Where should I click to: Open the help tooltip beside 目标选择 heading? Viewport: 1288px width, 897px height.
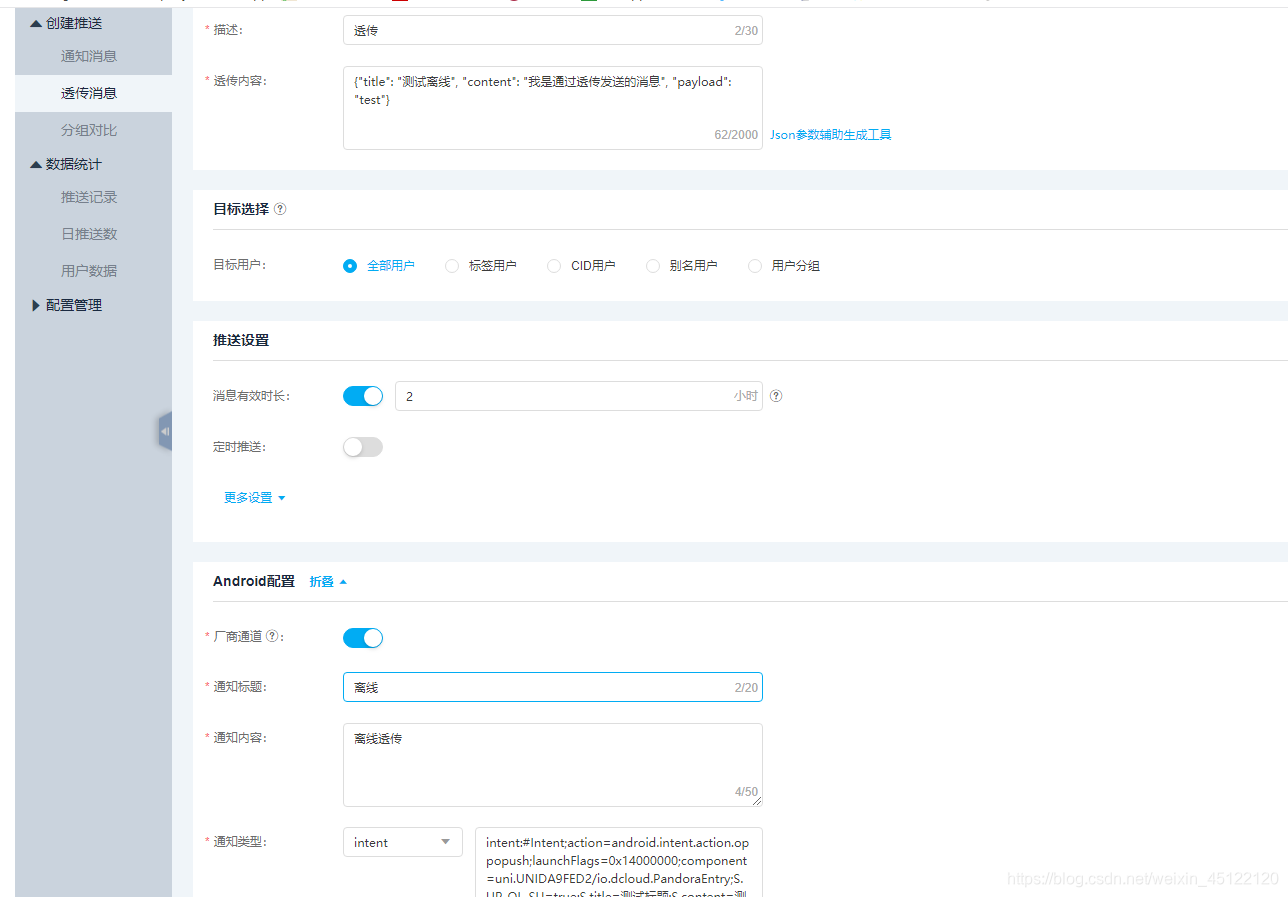coord(280,208)
